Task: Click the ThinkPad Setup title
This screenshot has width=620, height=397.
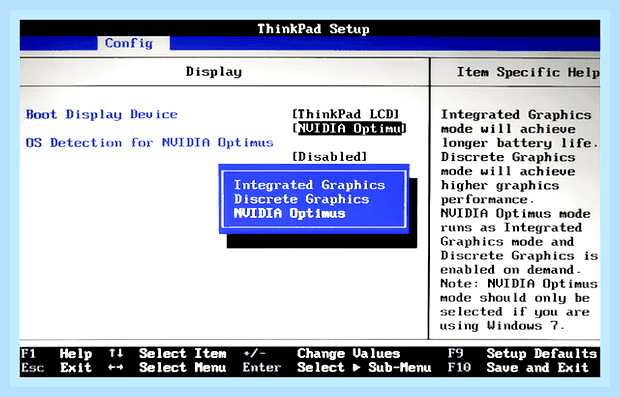Action: coord(313,29)
